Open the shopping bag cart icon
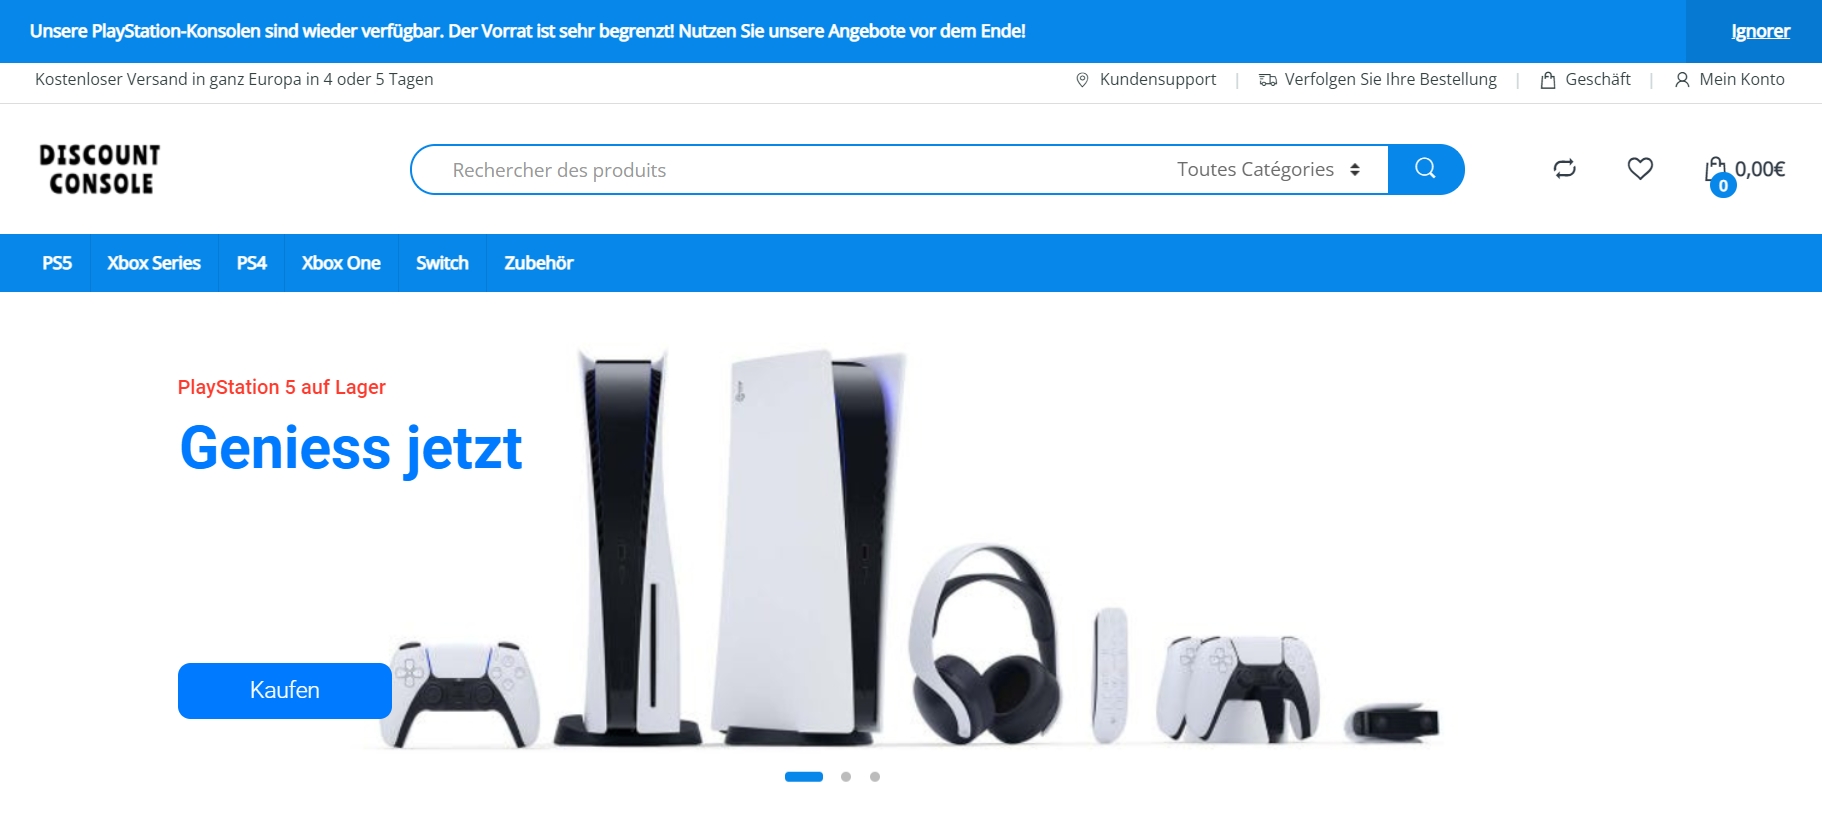Image resolution: width=1822 pixels, height=820 pixels. 1717,170
